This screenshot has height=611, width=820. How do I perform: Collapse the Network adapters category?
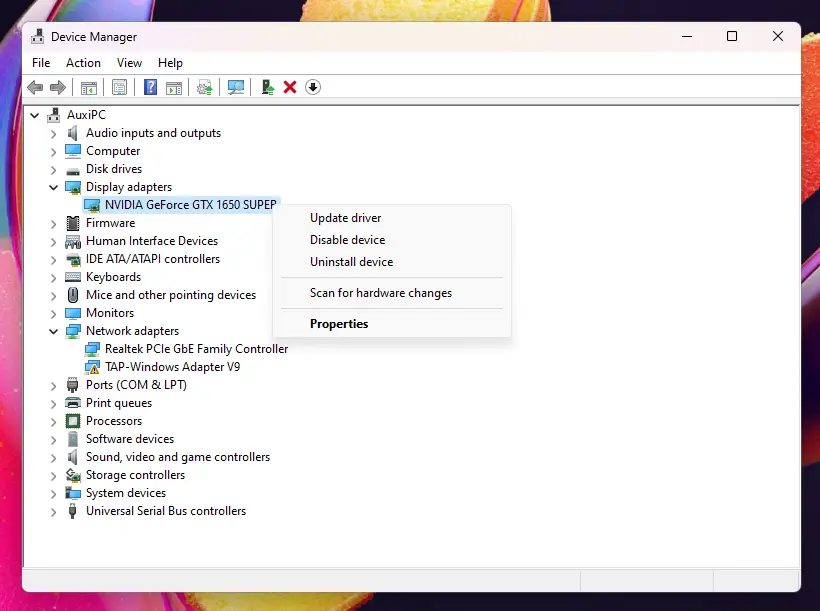coord(53,331)
